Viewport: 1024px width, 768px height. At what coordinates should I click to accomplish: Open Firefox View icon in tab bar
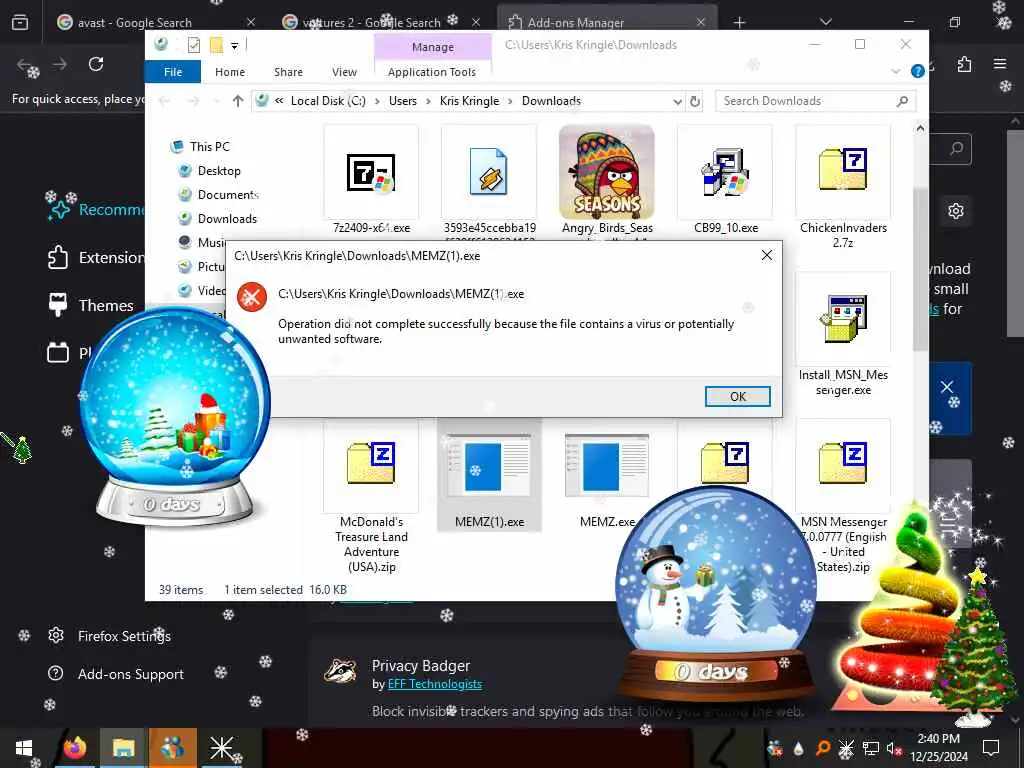pos(20,23)
